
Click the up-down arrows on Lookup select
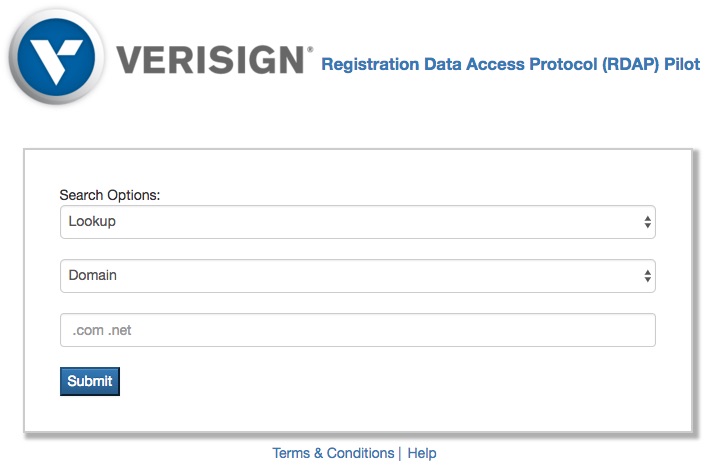(647, 222)
